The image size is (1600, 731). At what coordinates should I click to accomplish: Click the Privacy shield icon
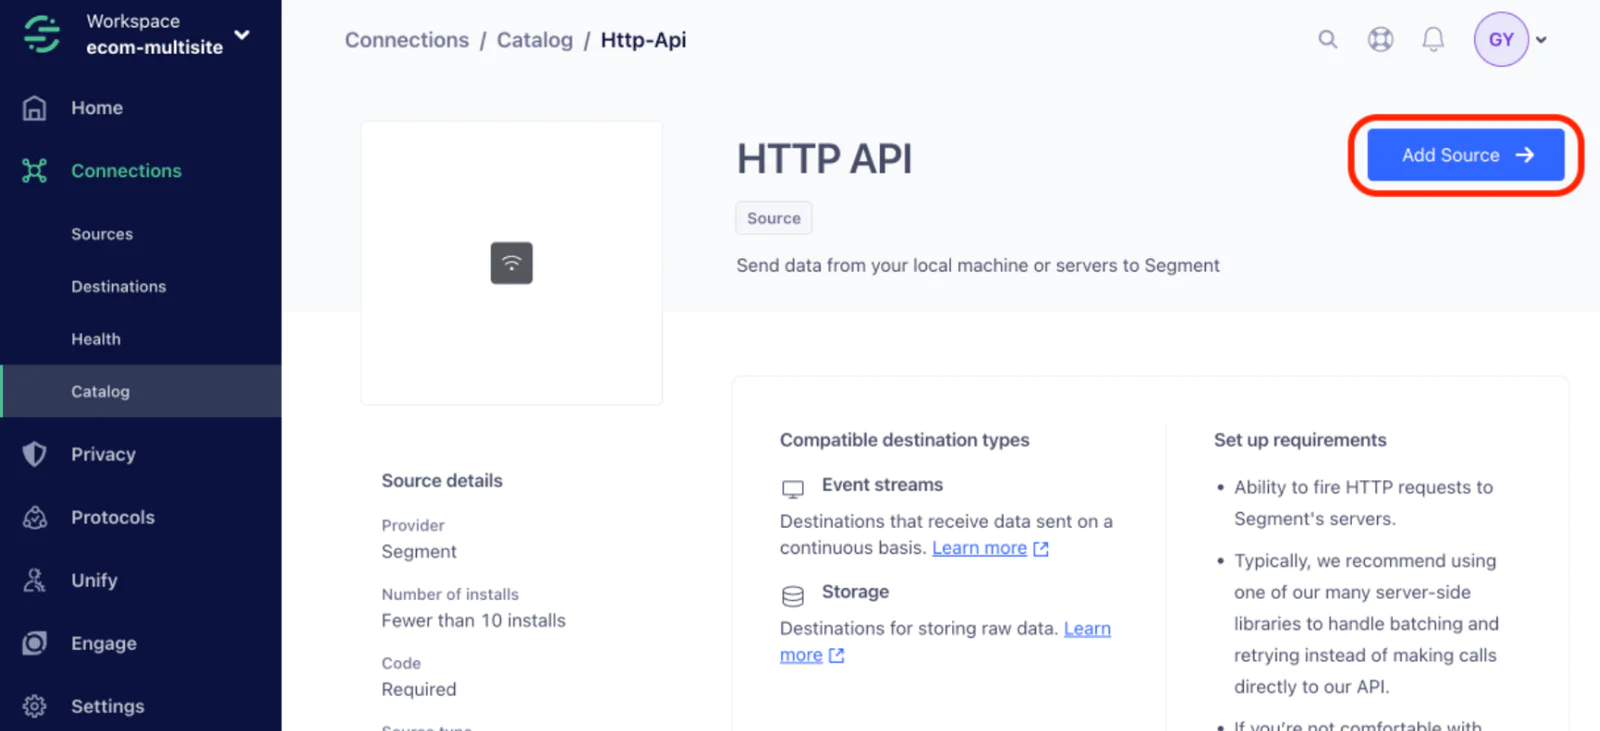point(35,454)
